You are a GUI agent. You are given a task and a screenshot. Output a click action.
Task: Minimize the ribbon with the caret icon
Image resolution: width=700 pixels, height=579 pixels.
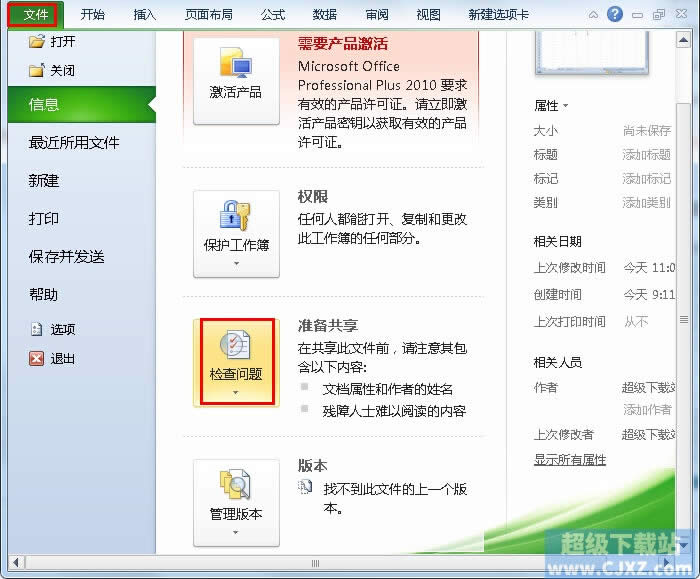coord(593,15)
